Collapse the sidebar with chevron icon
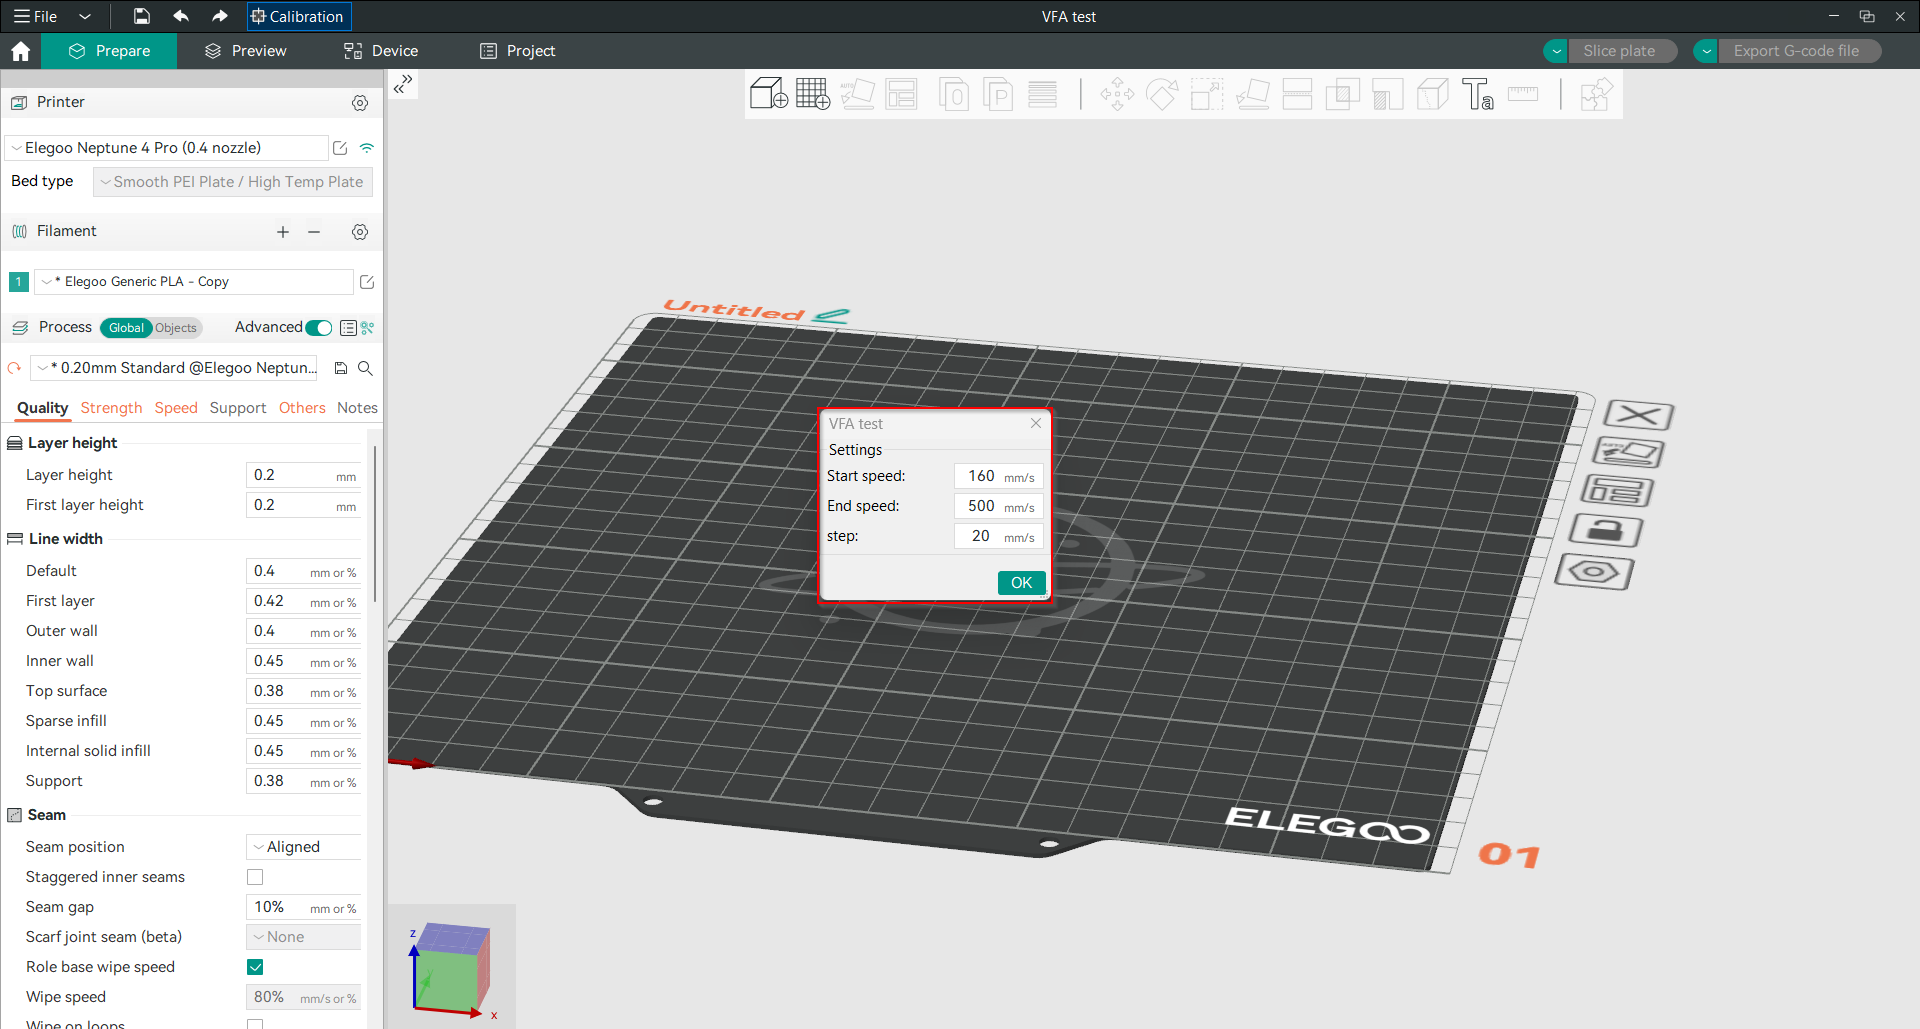Image resolution: width=1920 pixels, height=1029 pixels. point(402,85)
